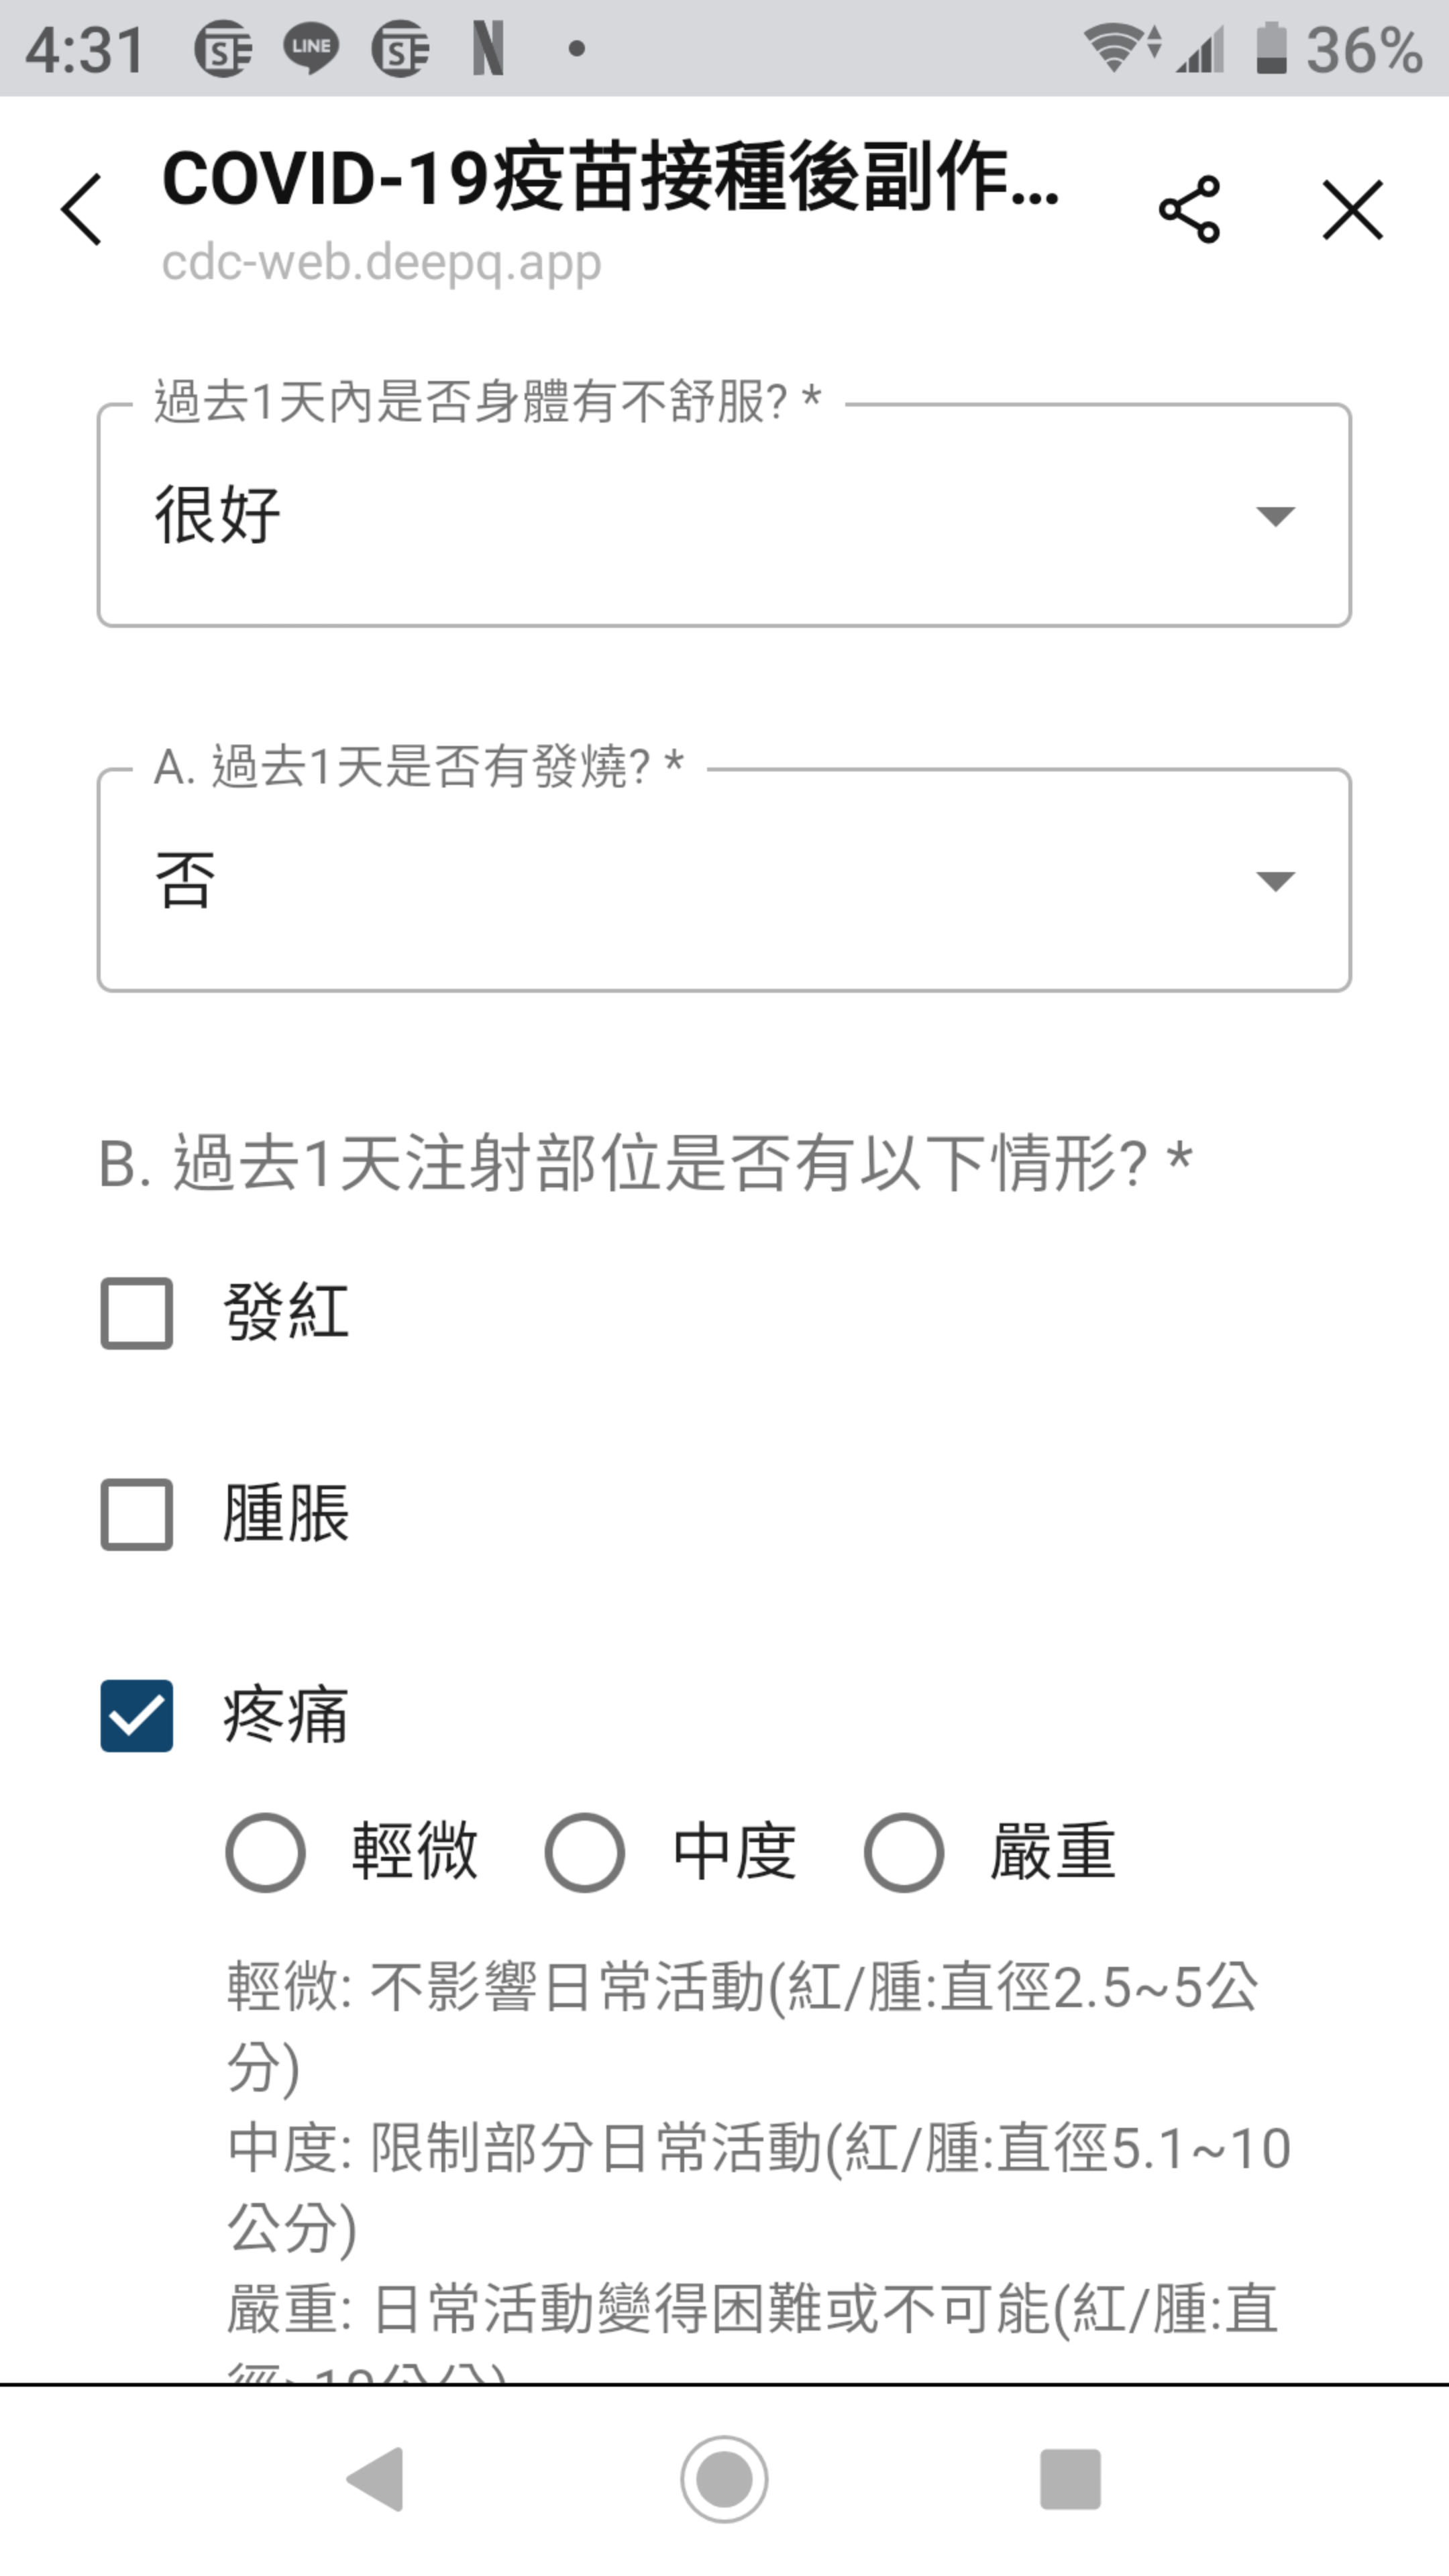Tap the Netflix N notification icon

(488, 49)
